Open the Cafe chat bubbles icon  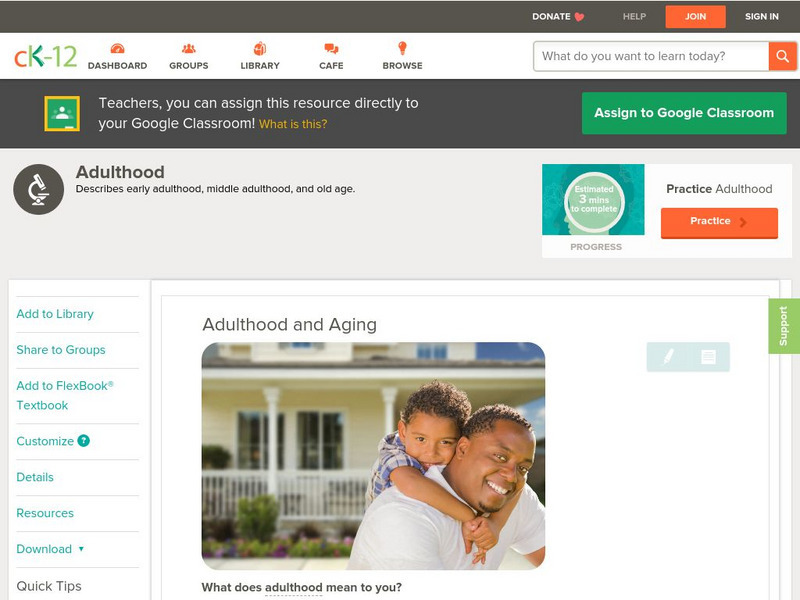click(331, 48)
